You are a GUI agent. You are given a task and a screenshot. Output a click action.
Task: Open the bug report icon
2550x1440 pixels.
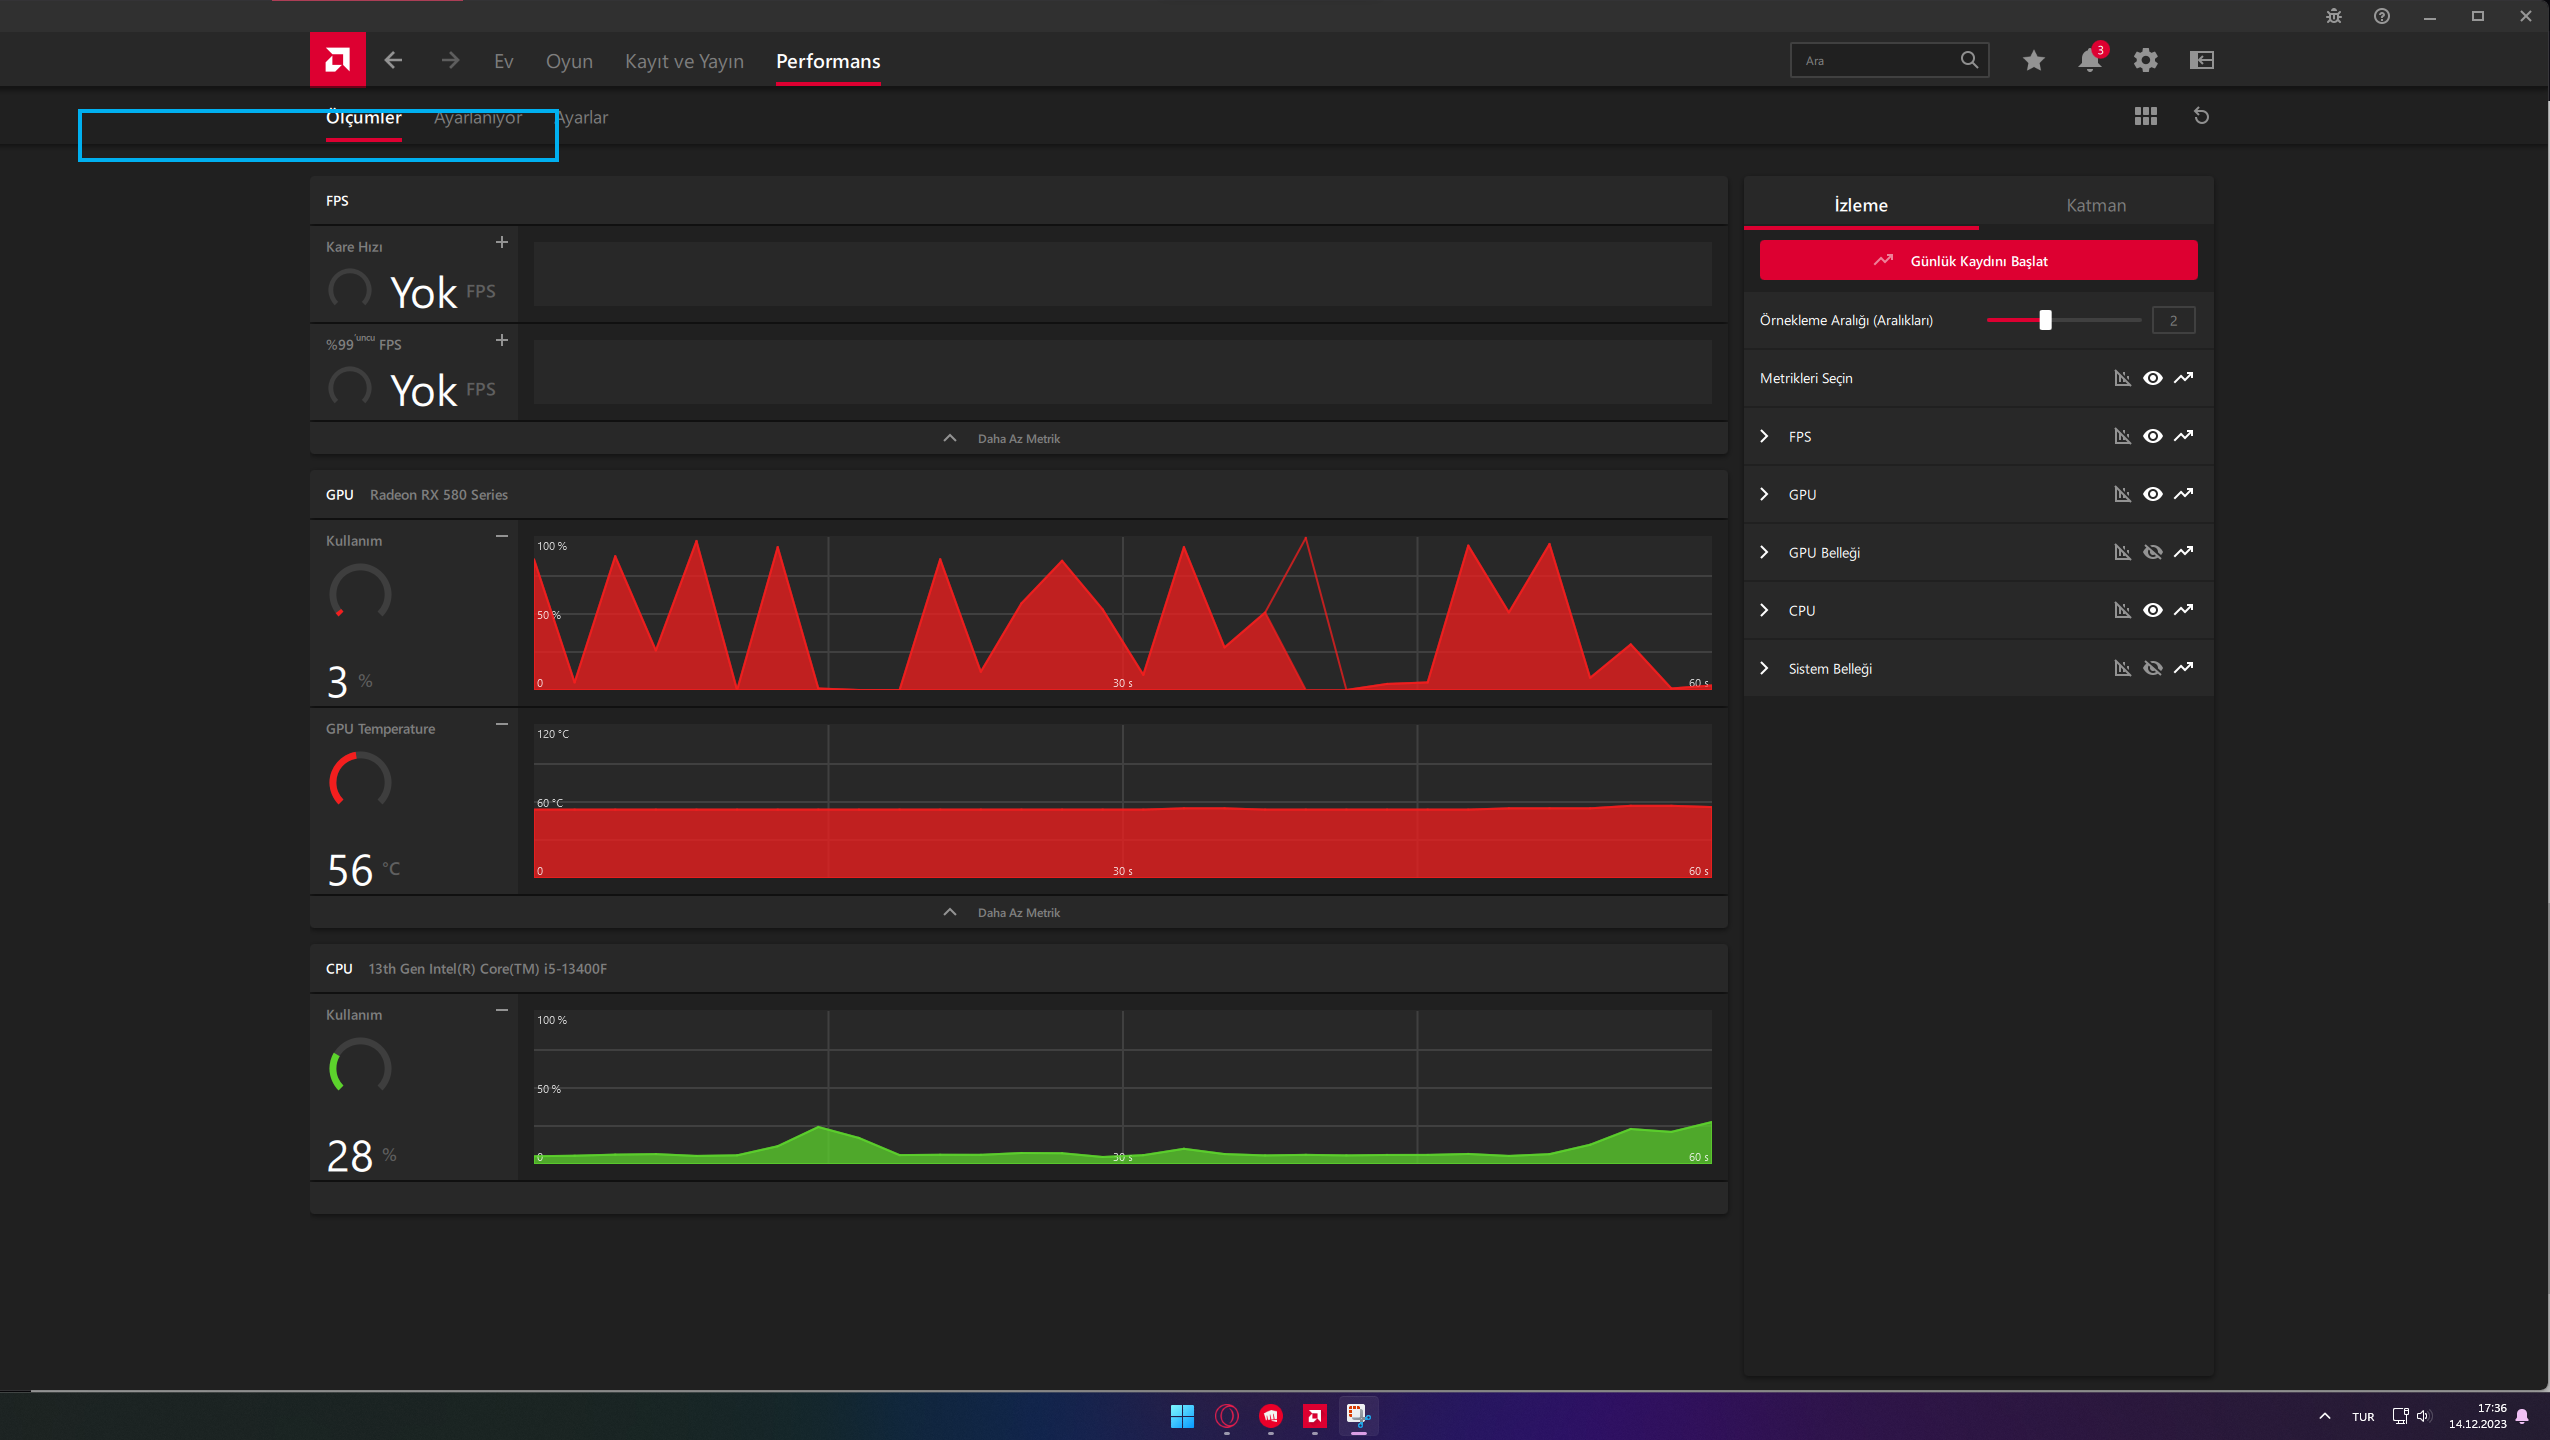(x=2333, y=16)
